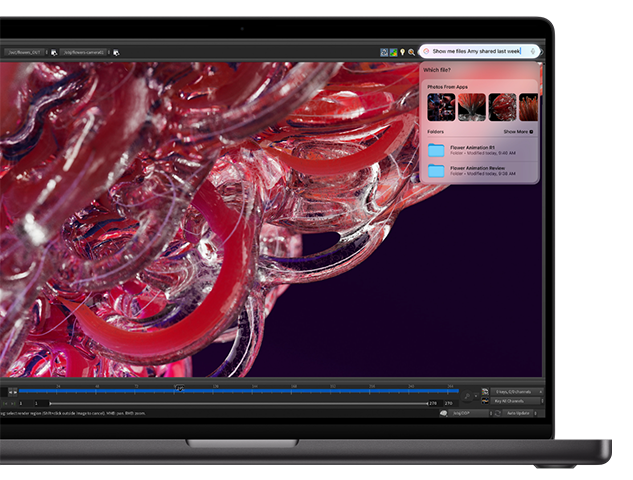Open the second red fan-shaped photo thumbnail
The width and height of the screenshot is (633, 480).
coord(472,107)
